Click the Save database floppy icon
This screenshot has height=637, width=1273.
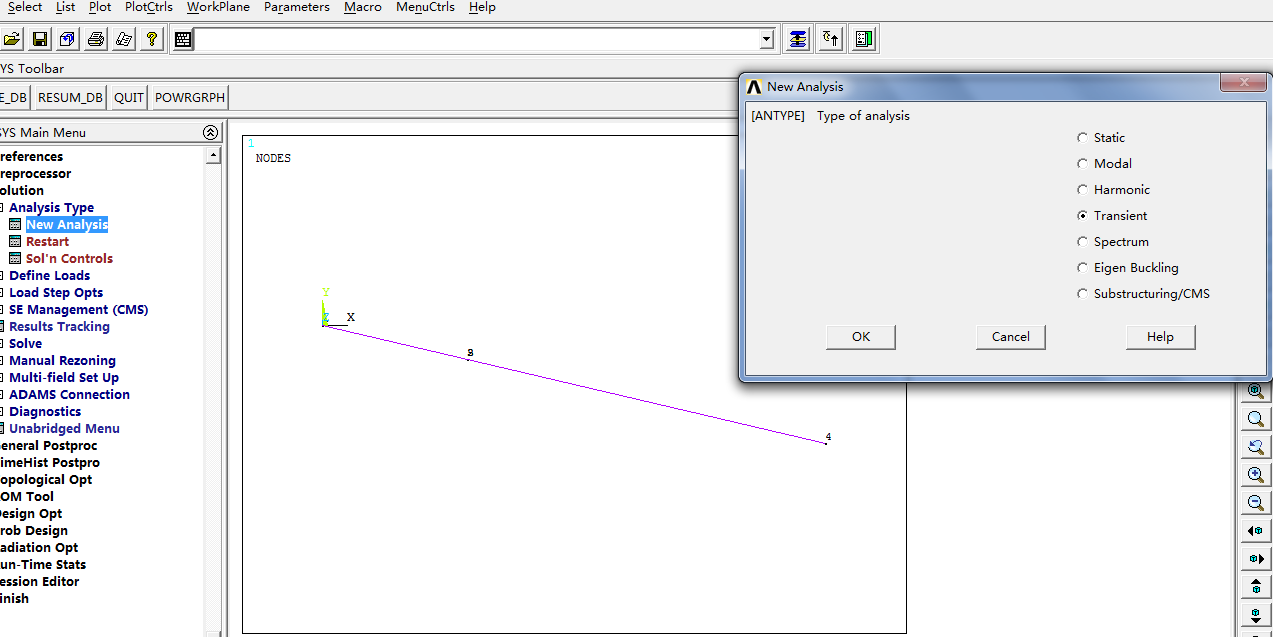click(x=40, y=39)
